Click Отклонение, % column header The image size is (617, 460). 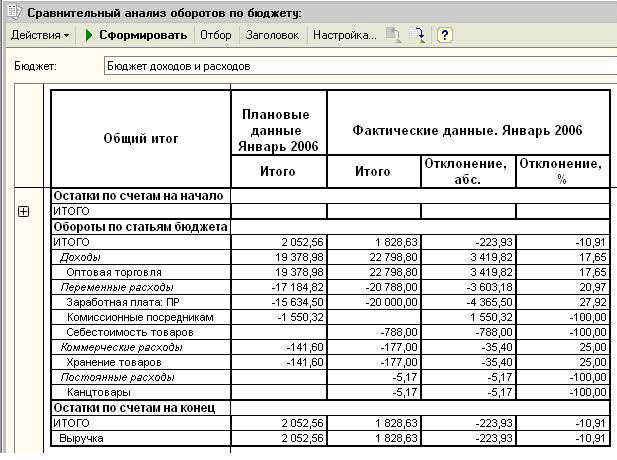562,172
